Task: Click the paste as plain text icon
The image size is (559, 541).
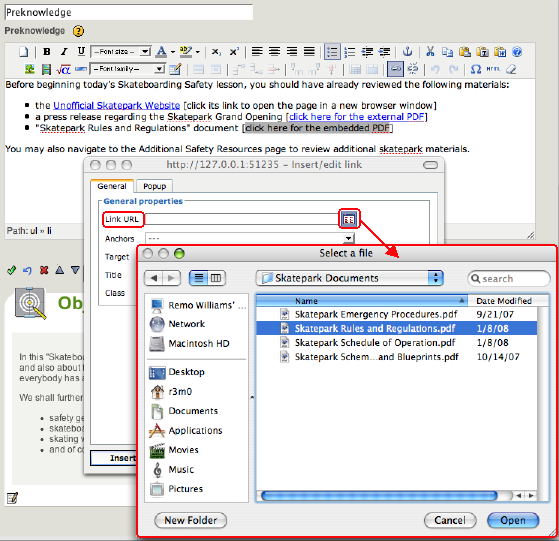Action: (x=482, y=52)
